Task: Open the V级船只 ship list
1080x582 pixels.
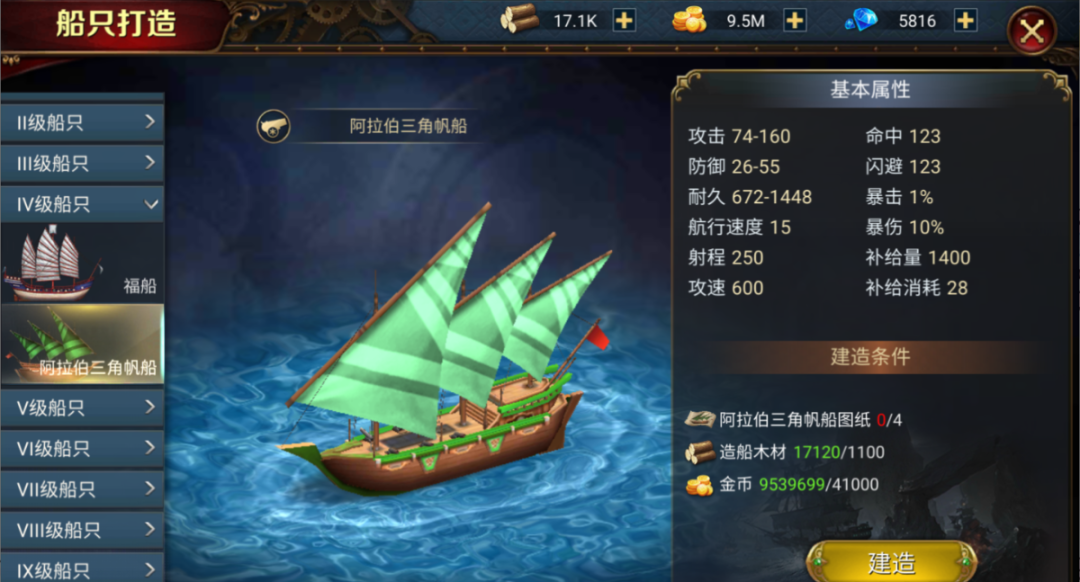Action: coord(82,408)
